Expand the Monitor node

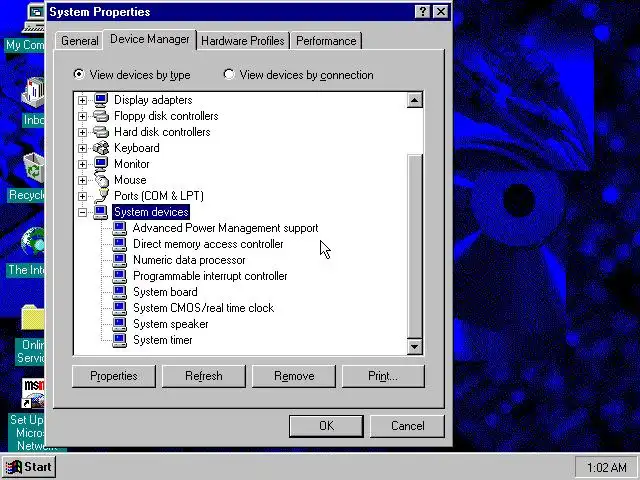tap(82, 164)
